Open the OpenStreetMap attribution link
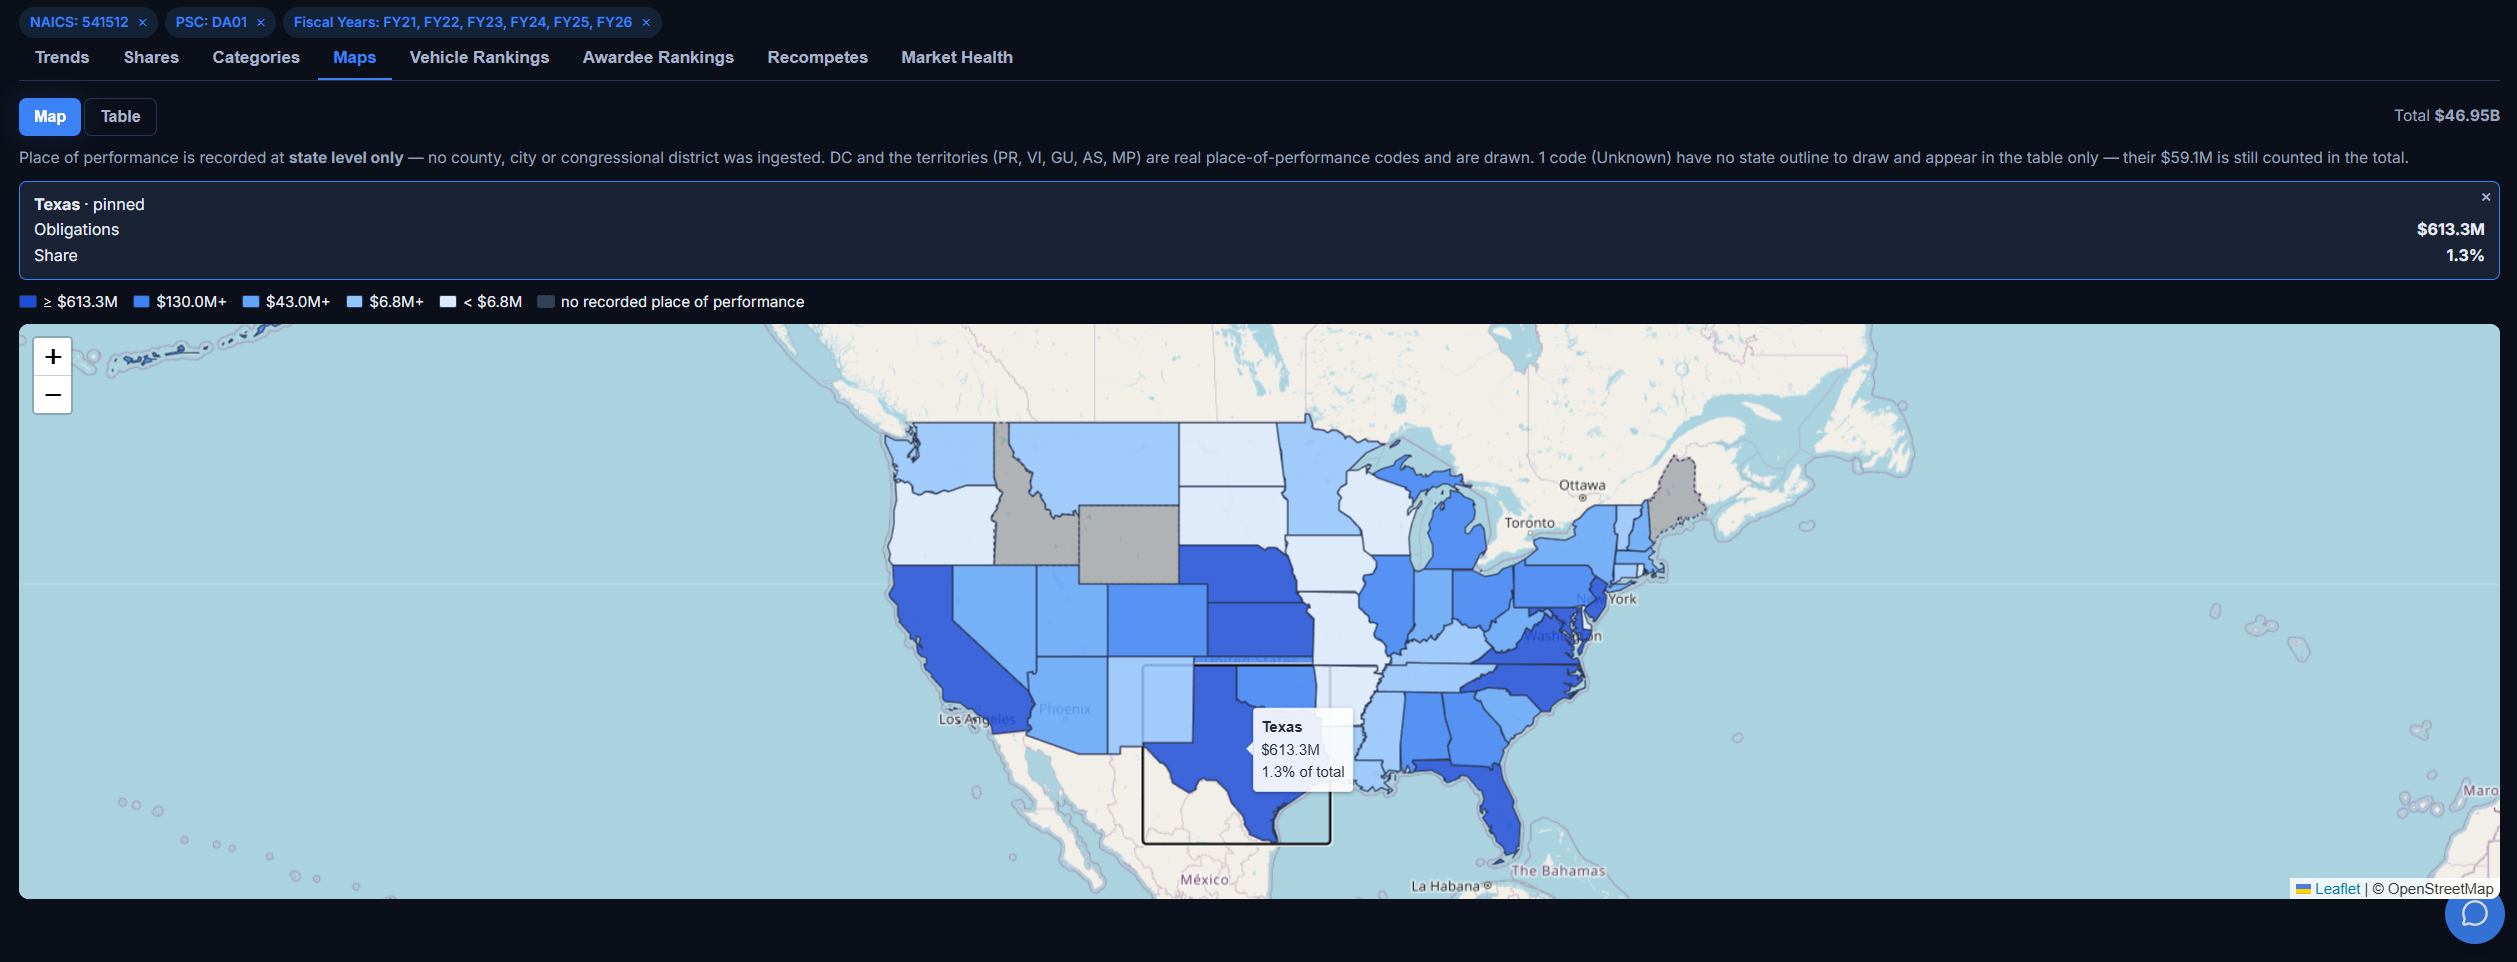The height and width of the screenshot is (962, 2517). click(2440, 888)
